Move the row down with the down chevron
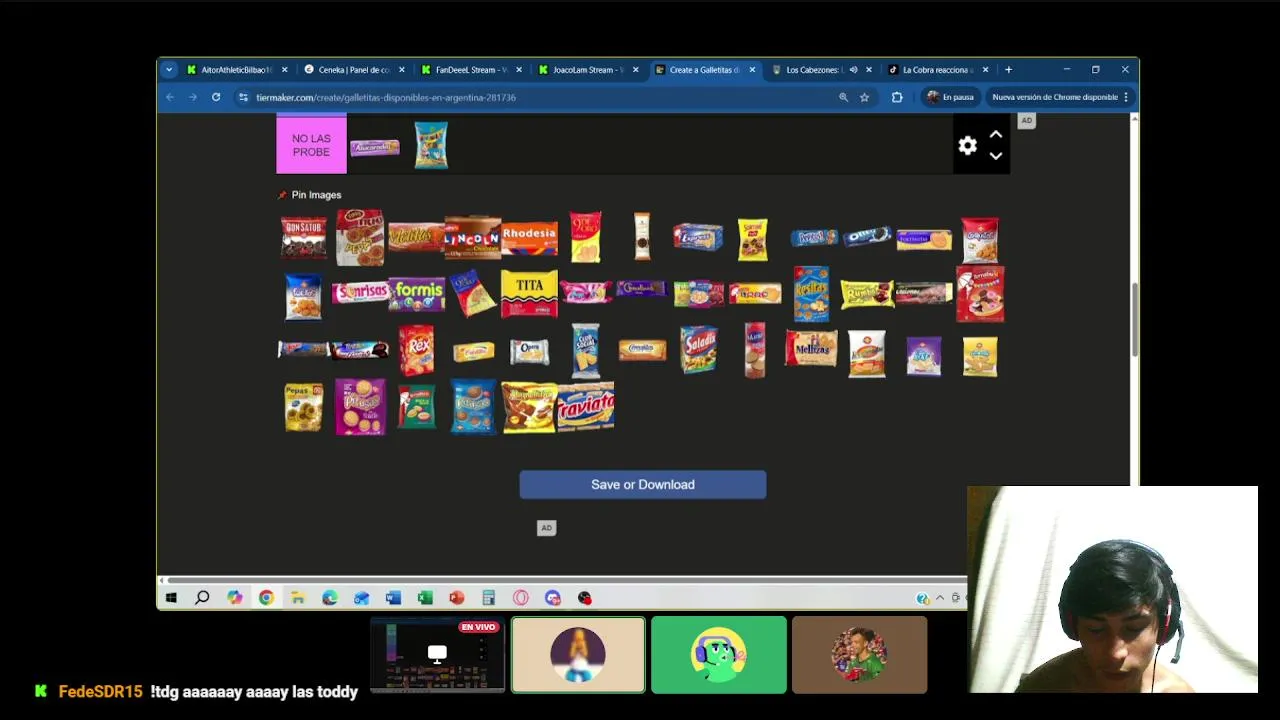 [995, 156]
